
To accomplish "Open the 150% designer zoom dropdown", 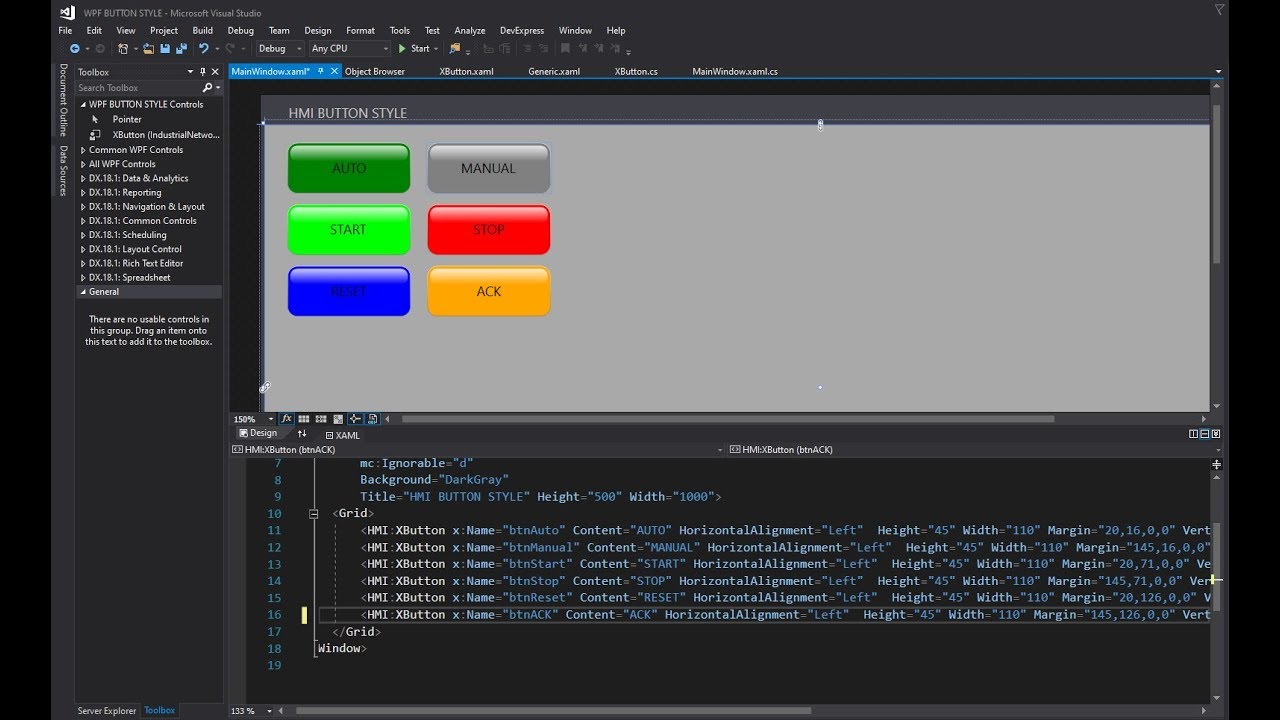I will [x=254, y=419].
